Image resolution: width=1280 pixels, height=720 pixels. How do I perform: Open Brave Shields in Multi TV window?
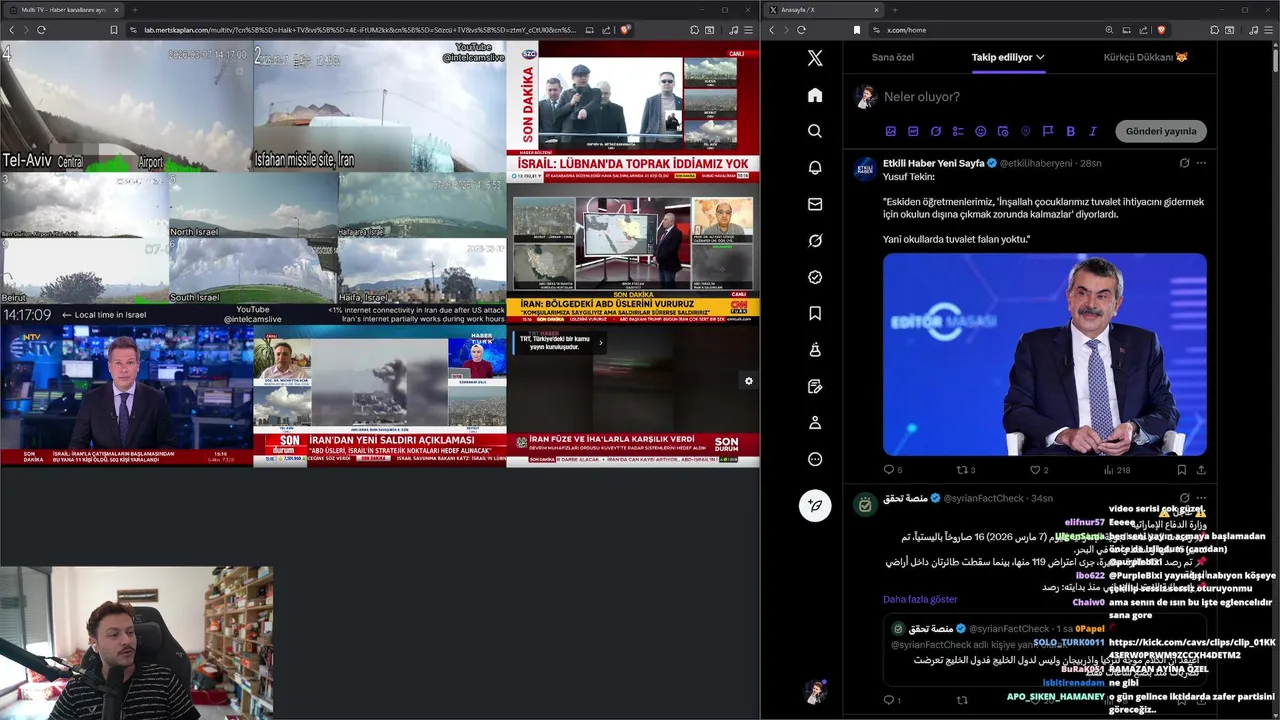[x=625, y=30]
